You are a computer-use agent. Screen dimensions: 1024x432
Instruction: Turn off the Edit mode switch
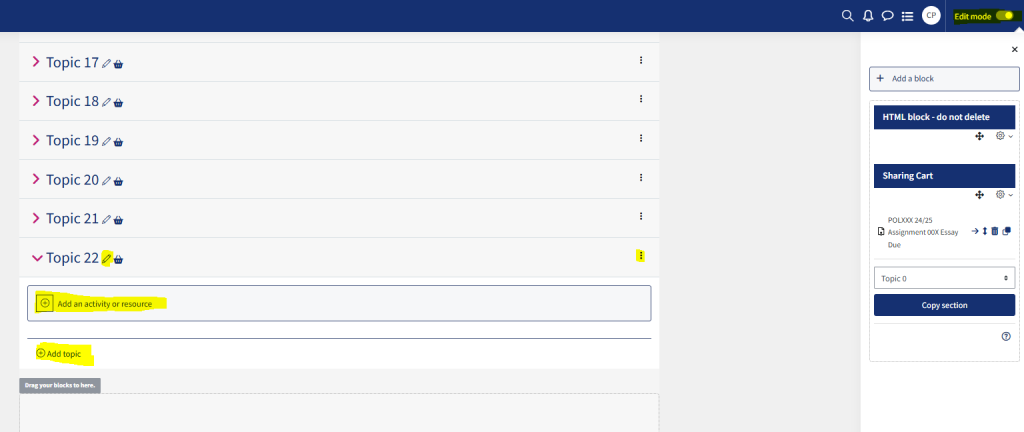[1004, 16]
